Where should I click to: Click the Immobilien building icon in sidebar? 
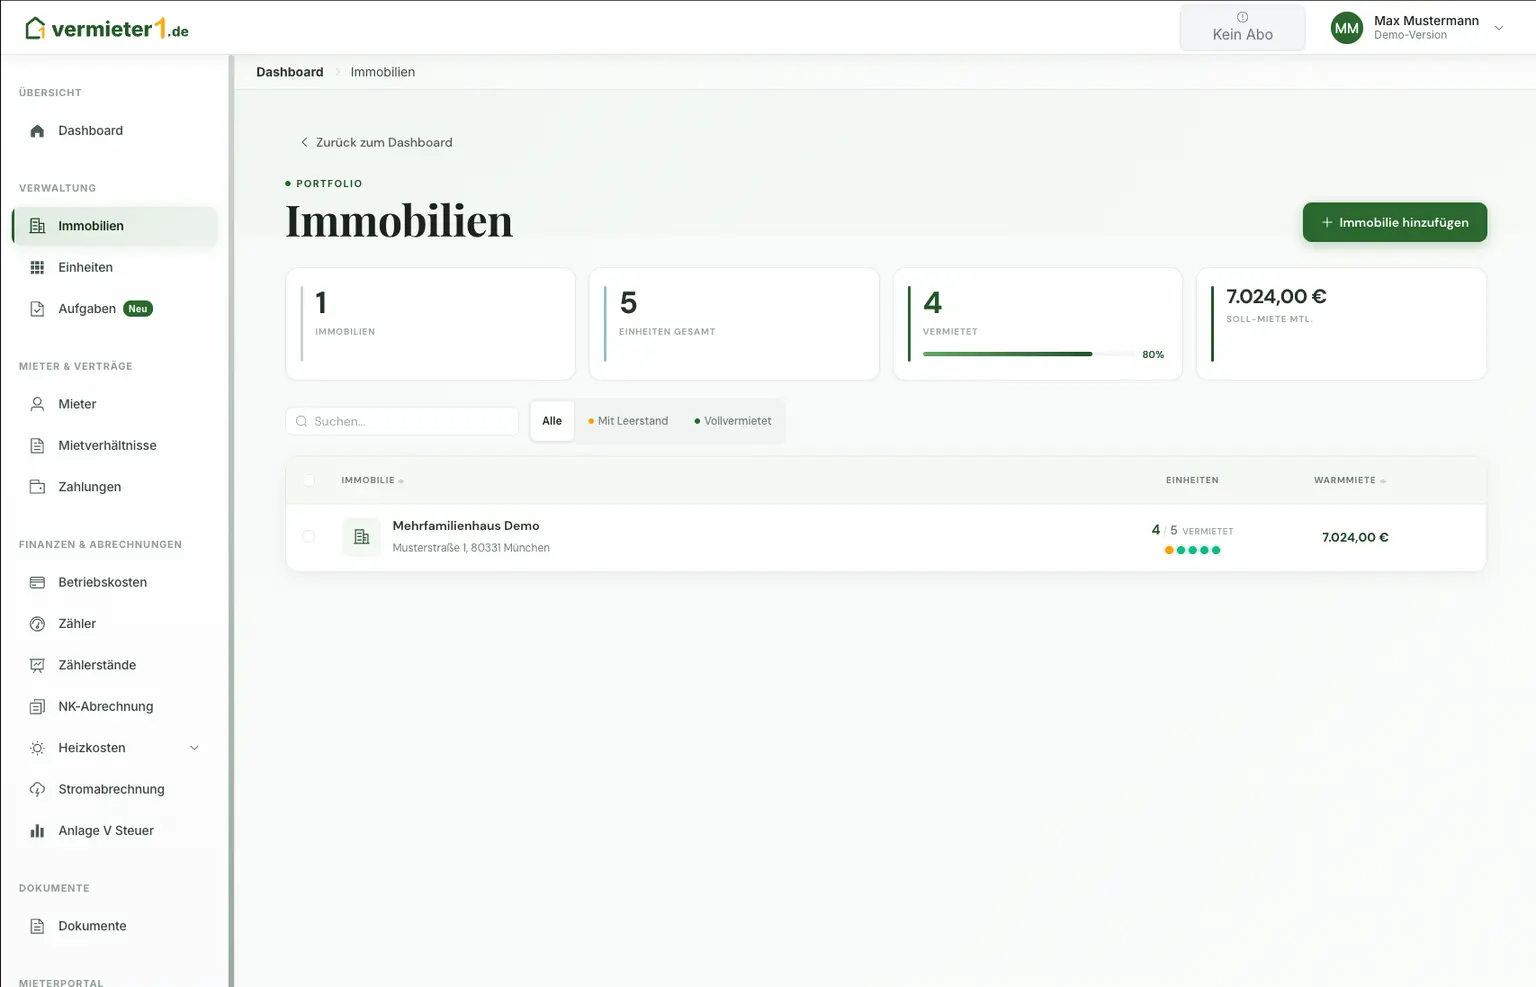pyautogui.click(x=37, y=226)
